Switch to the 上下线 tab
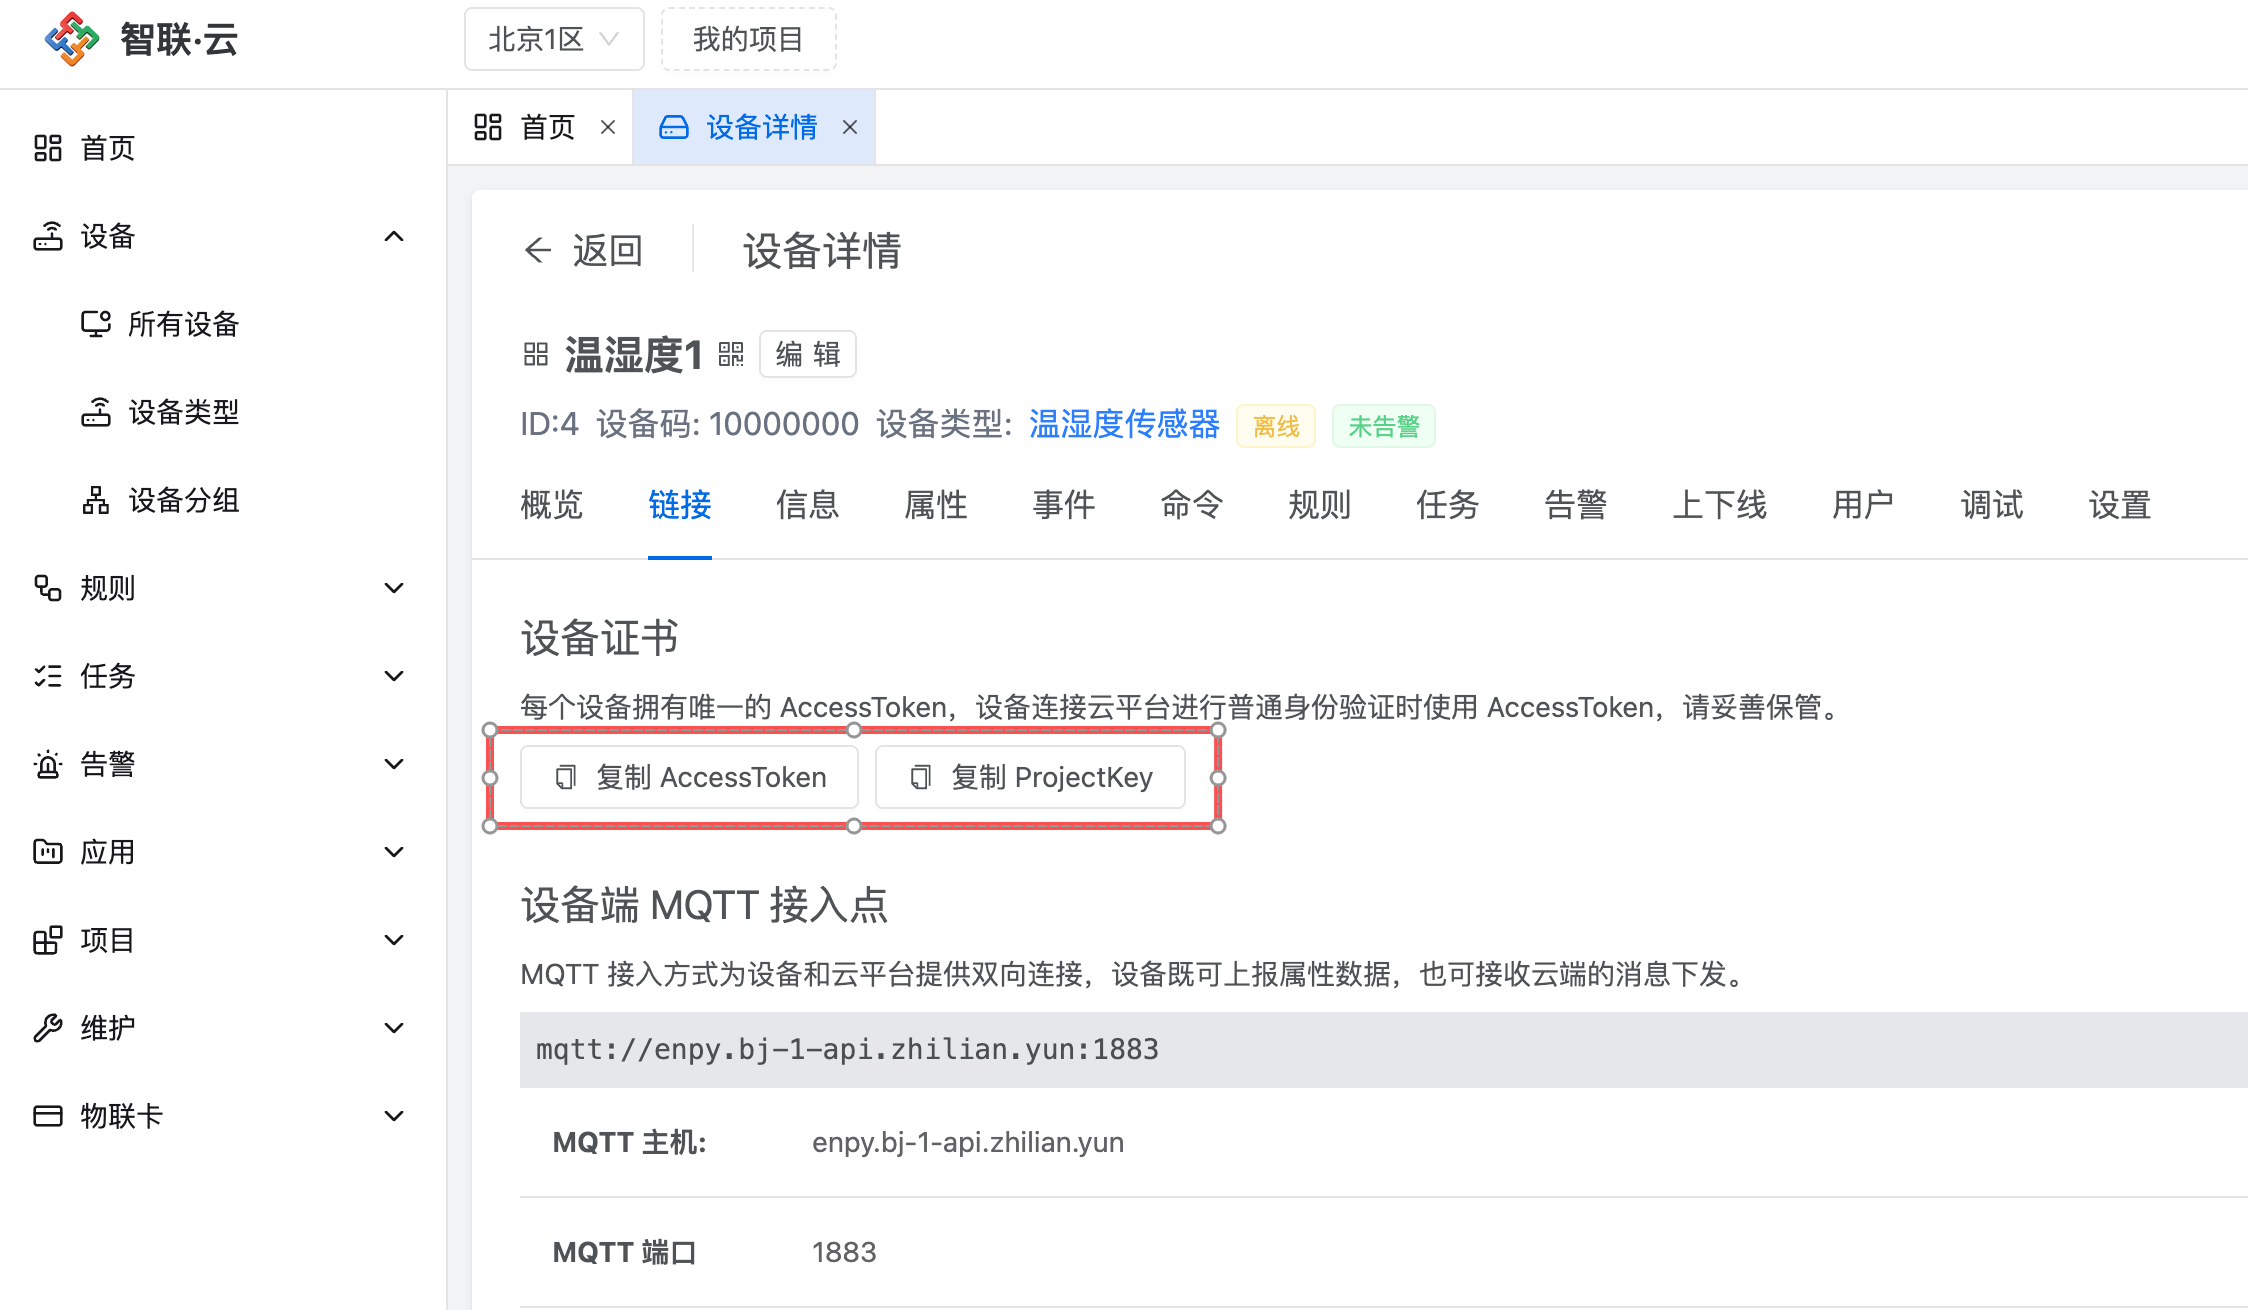This screenshot has height=1310, width=2248. (1720, 505)
